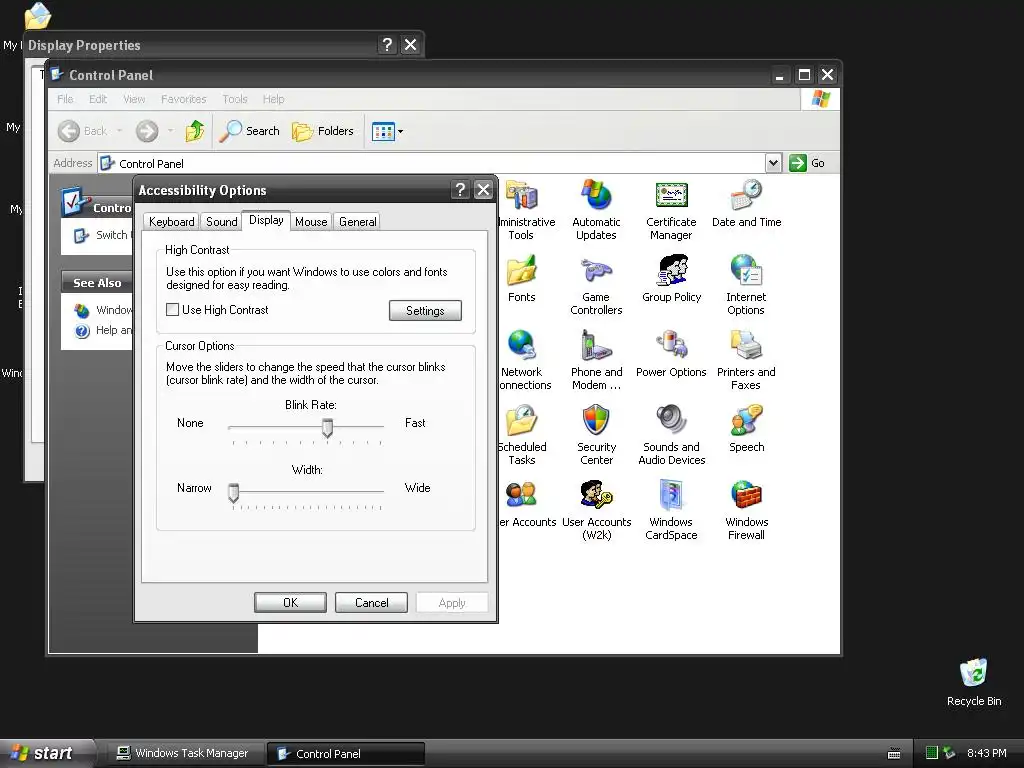Open the Game Controllers icon
This screenshot has height=768, width=1024.
pos(596,285)
